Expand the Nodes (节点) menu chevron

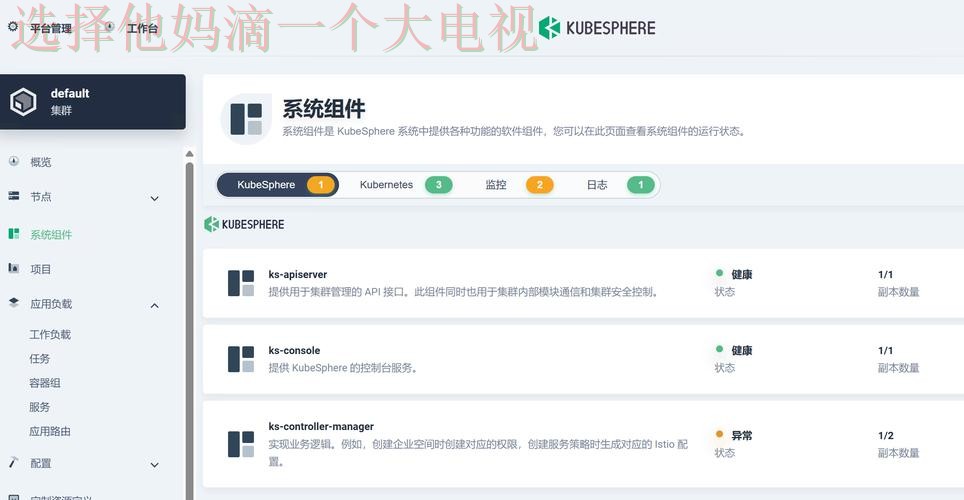point(155,198)
